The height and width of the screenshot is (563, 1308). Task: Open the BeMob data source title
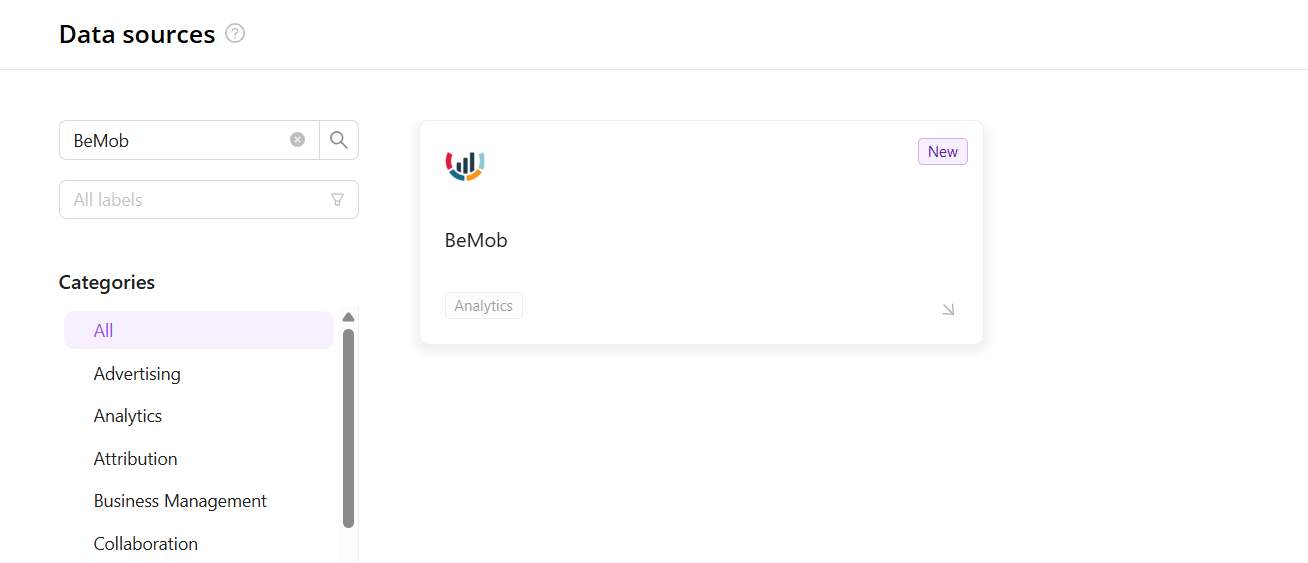[476, 241]
